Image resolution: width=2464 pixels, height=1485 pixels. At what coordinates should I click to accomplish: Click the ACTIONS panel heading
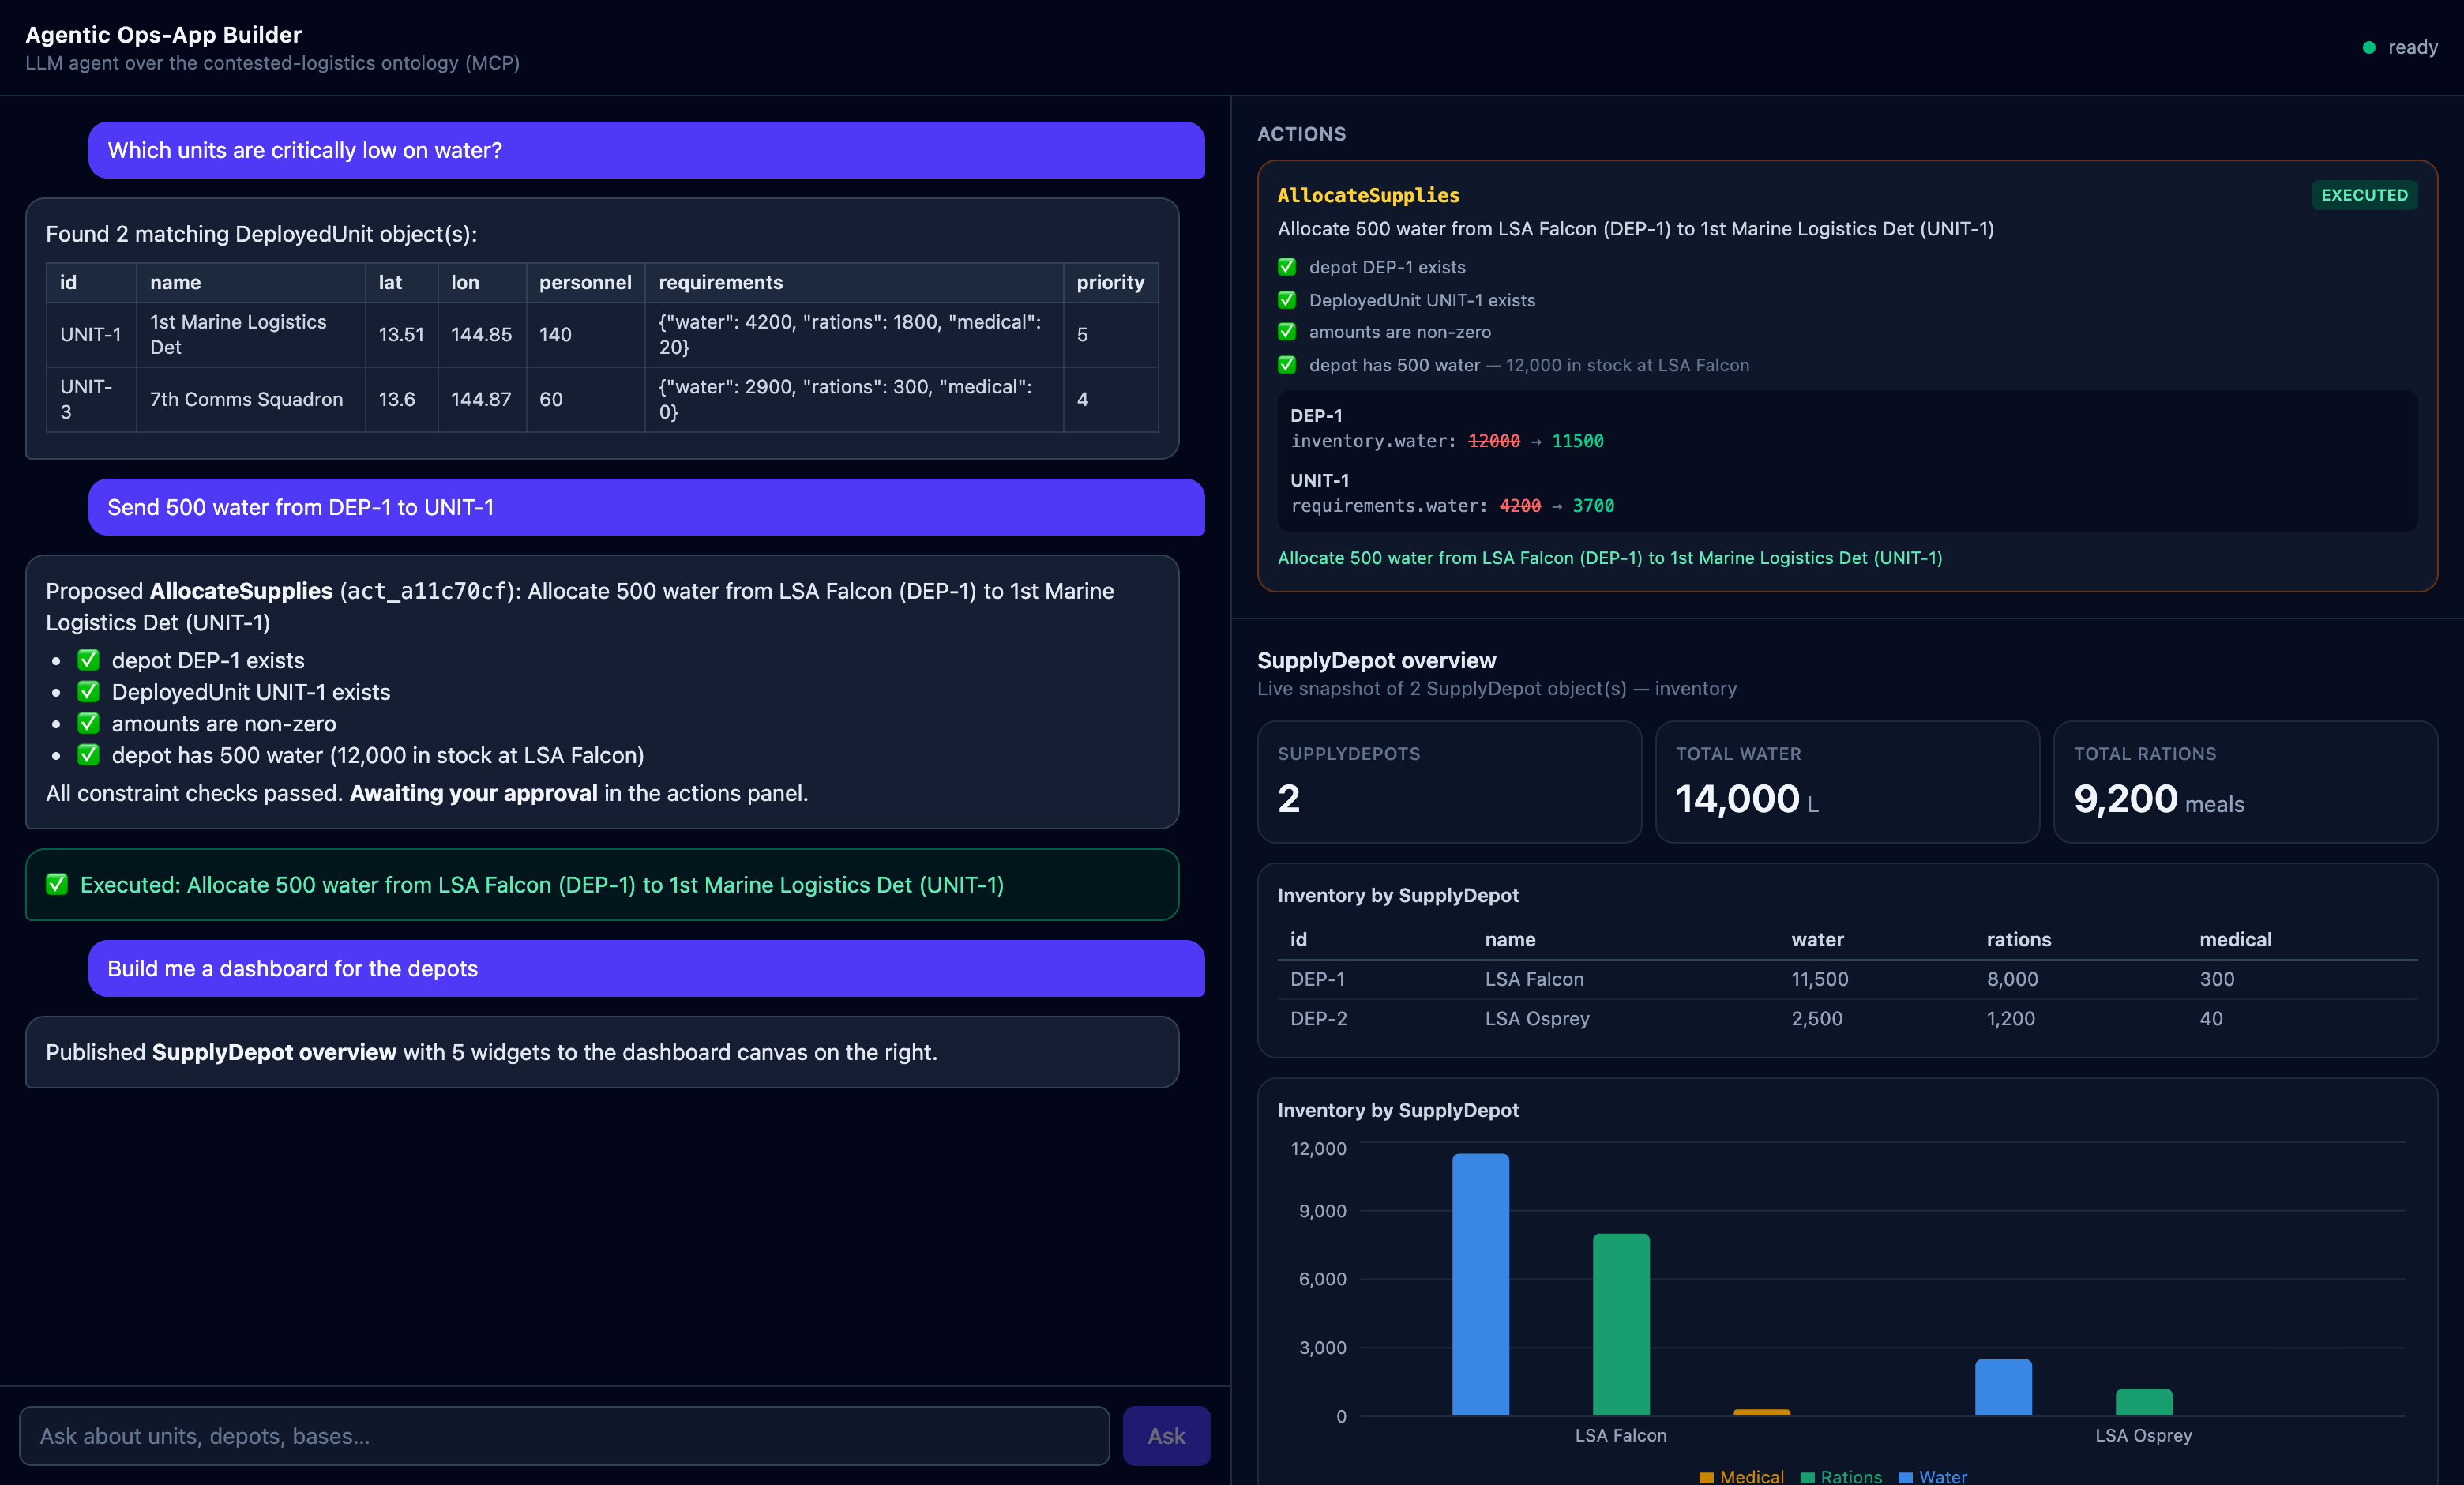1301,134
